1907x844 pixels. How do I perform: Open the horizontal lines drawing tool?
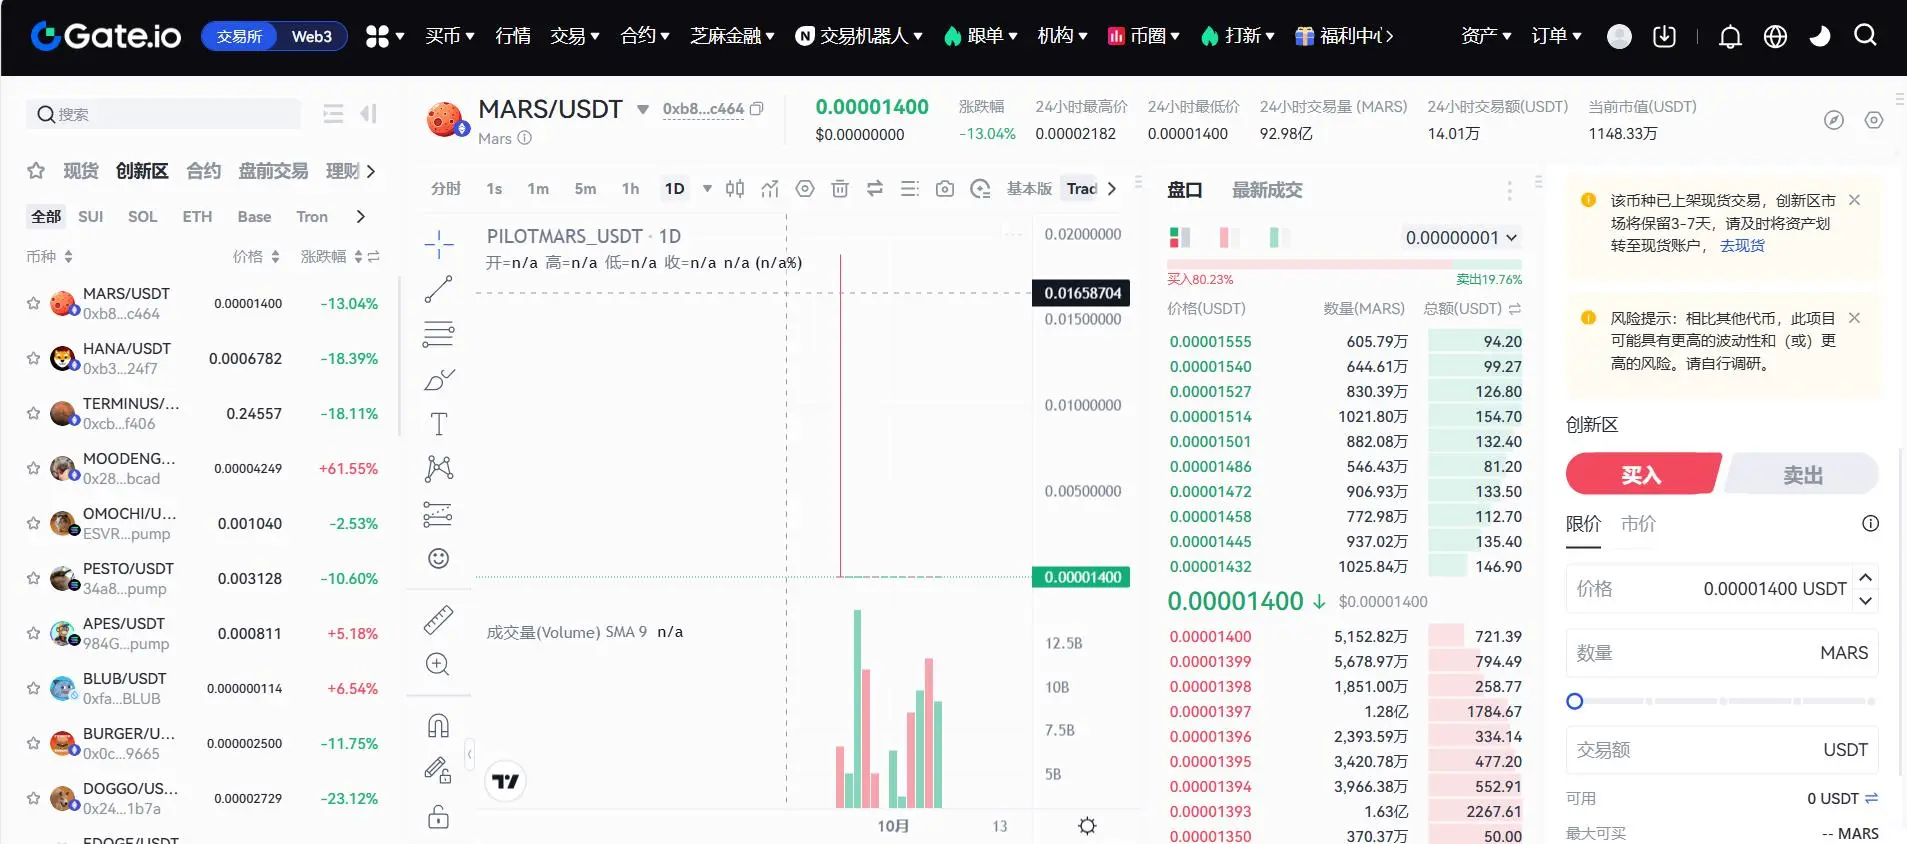(x=438, y=334)
